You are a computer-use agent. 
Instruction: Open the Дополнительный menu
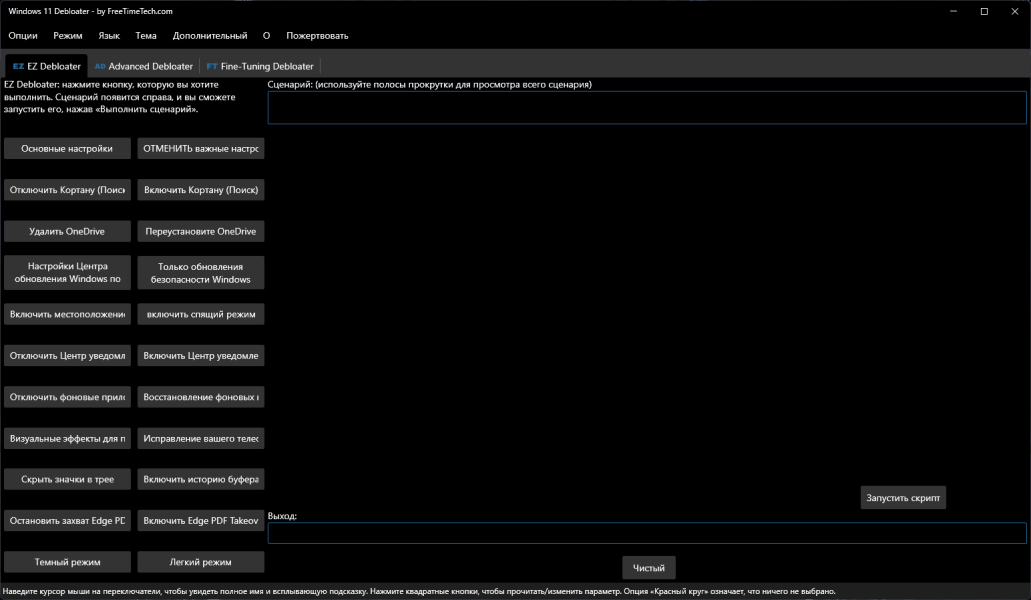210,35
